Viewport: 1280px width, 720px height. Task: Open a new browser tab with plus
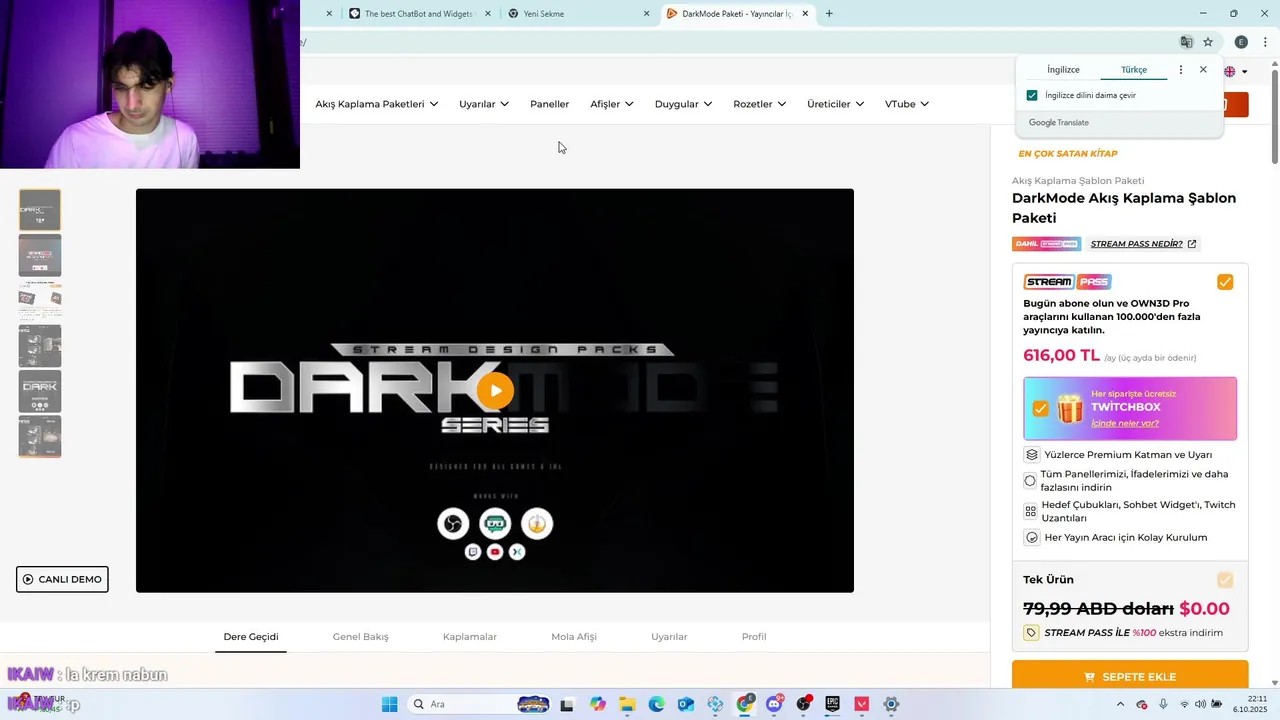click(829, 14)
